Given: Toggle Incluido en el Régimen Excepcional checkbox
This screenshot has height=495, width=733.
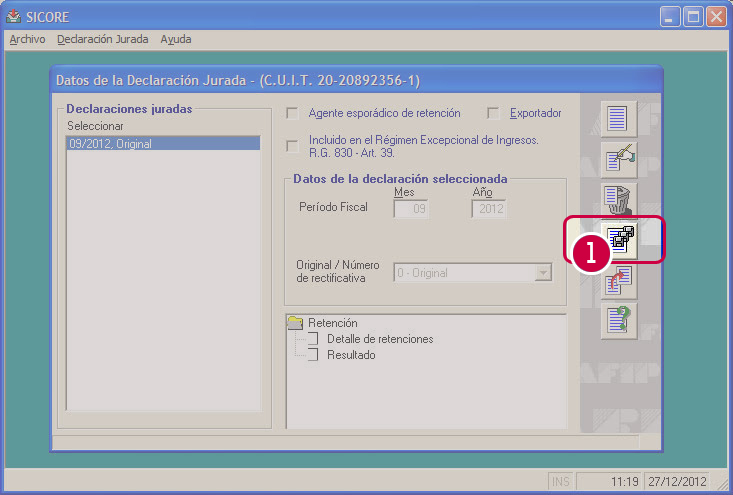Looking at the screenshot, I should 293,146.
